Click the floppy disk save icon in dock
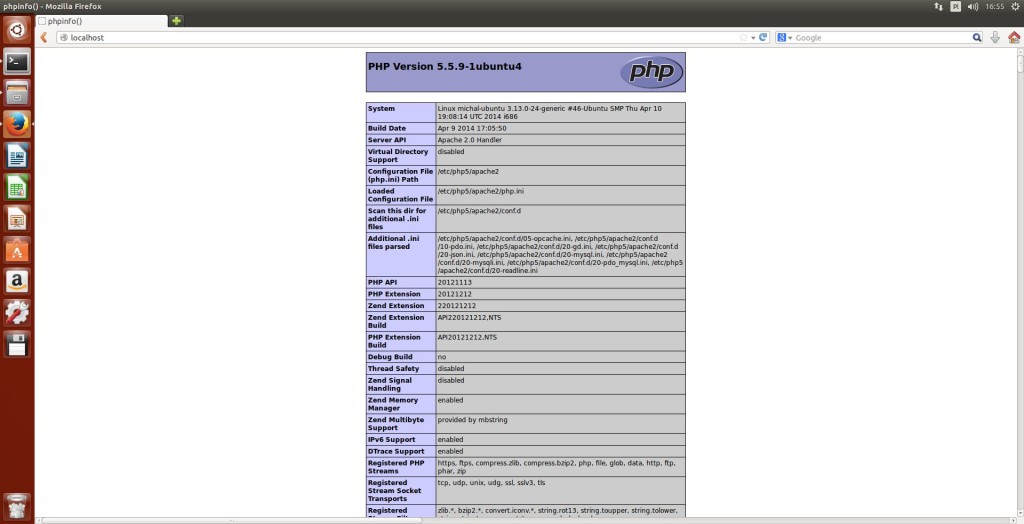Image resolution: width=1024 pixels, height=524 pixels. click(x=17, y=344)
